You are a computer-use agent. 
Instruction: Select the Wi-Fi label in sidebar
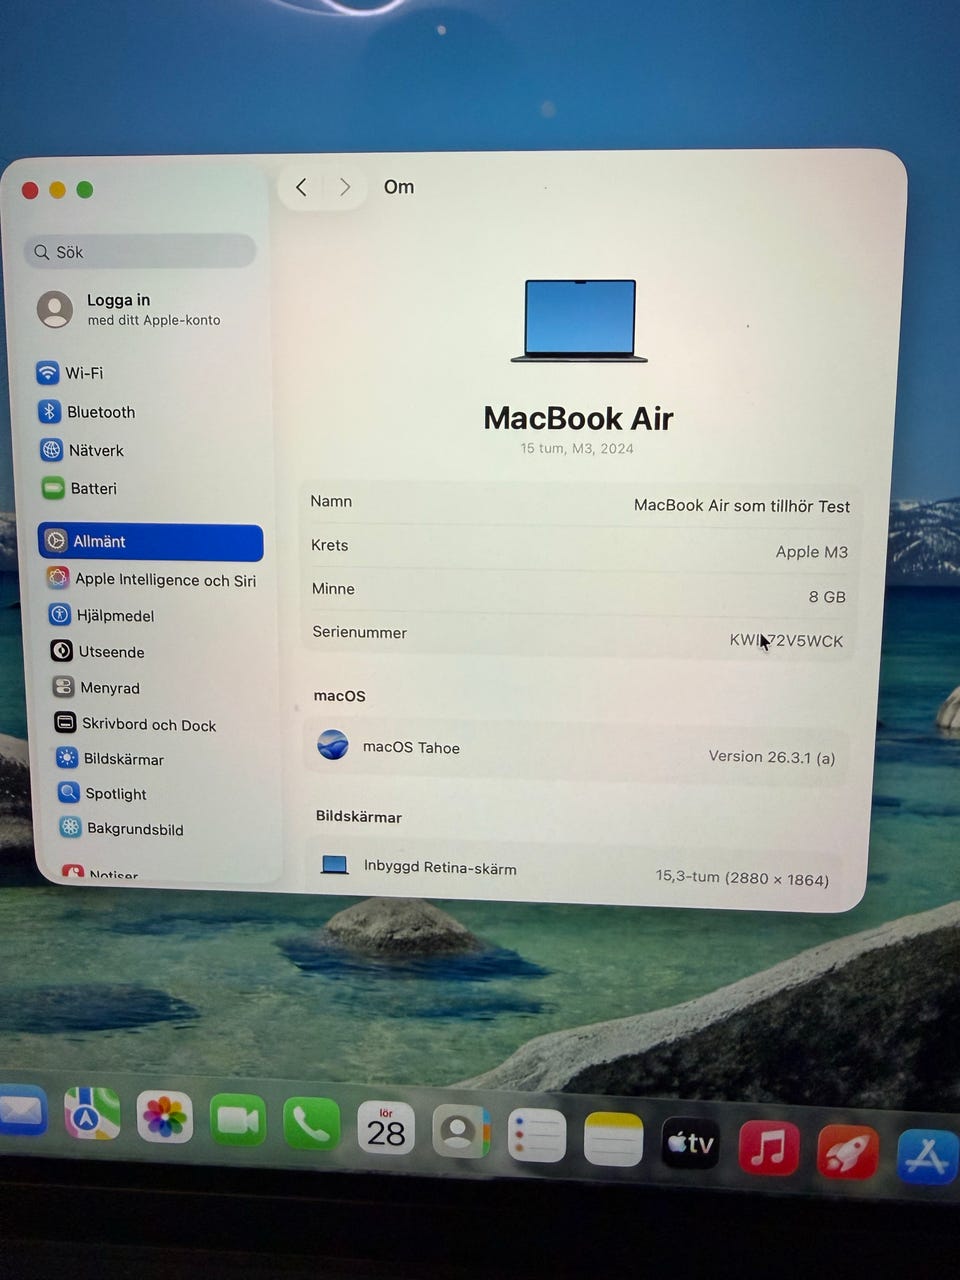click(x=84, y=373)
